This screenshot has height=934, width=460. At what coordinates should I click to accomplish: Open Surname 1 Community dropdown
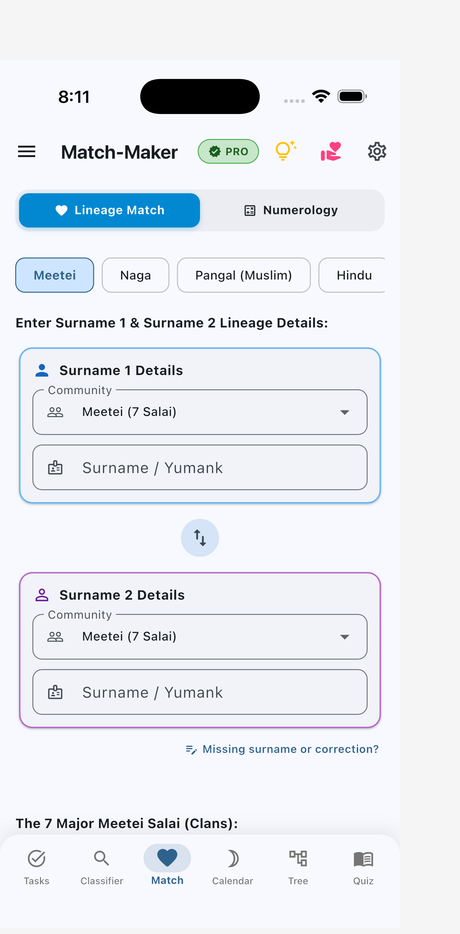(200, 412)
